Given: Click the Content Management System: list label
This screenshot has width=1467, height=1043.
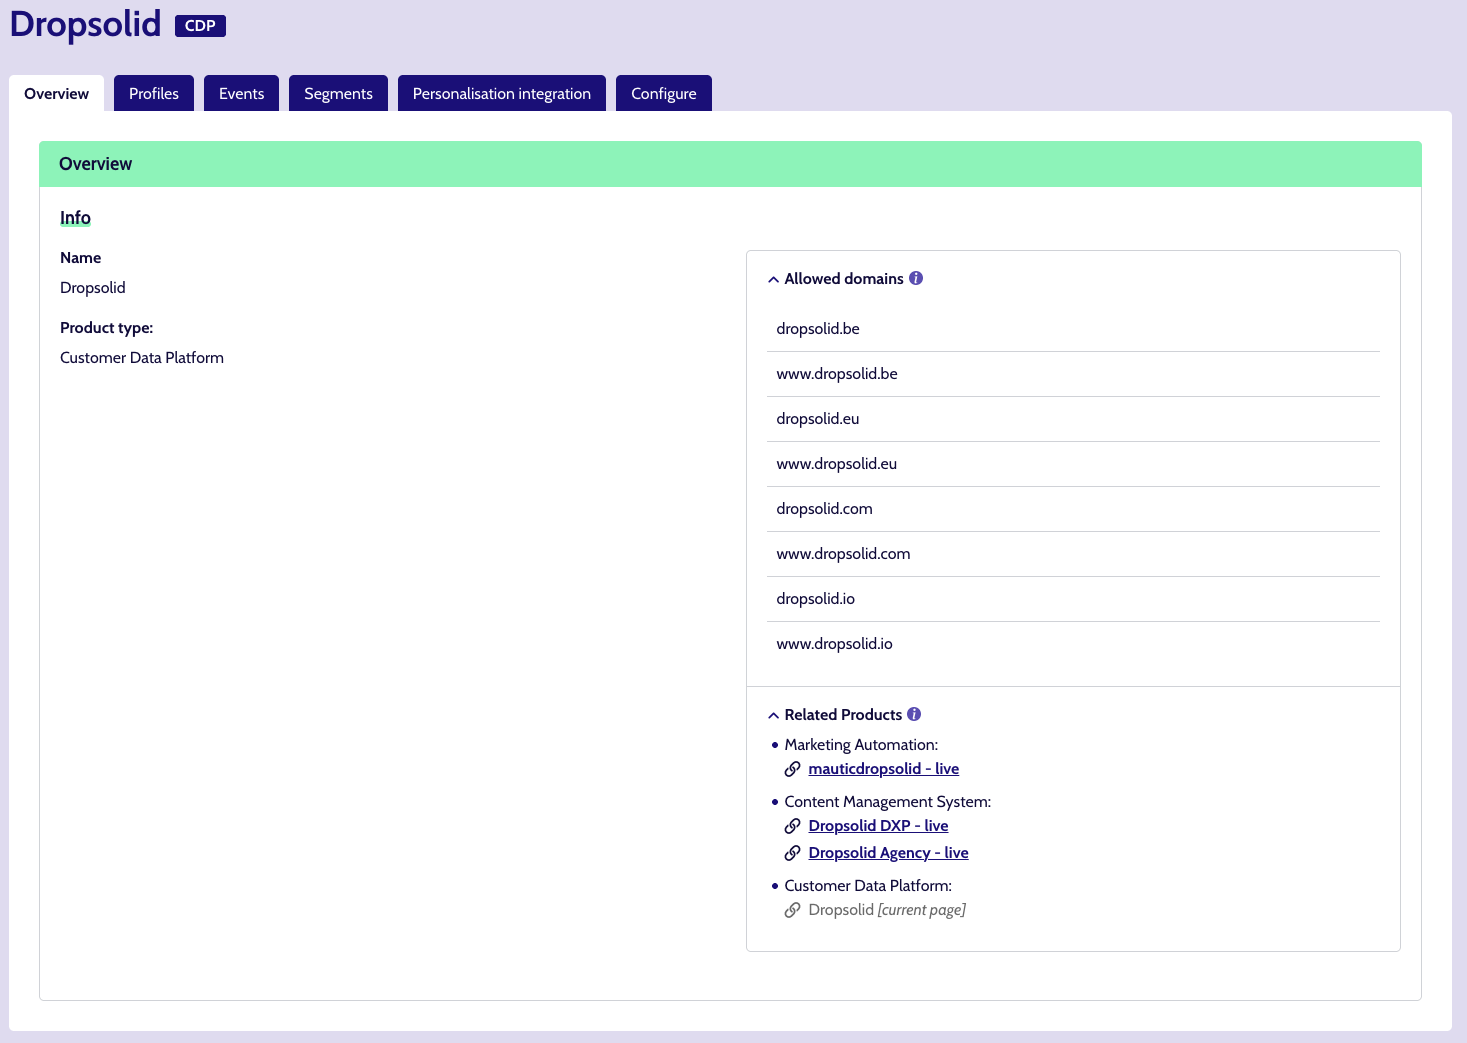Looking at the screenshot, I should point(888,802).
